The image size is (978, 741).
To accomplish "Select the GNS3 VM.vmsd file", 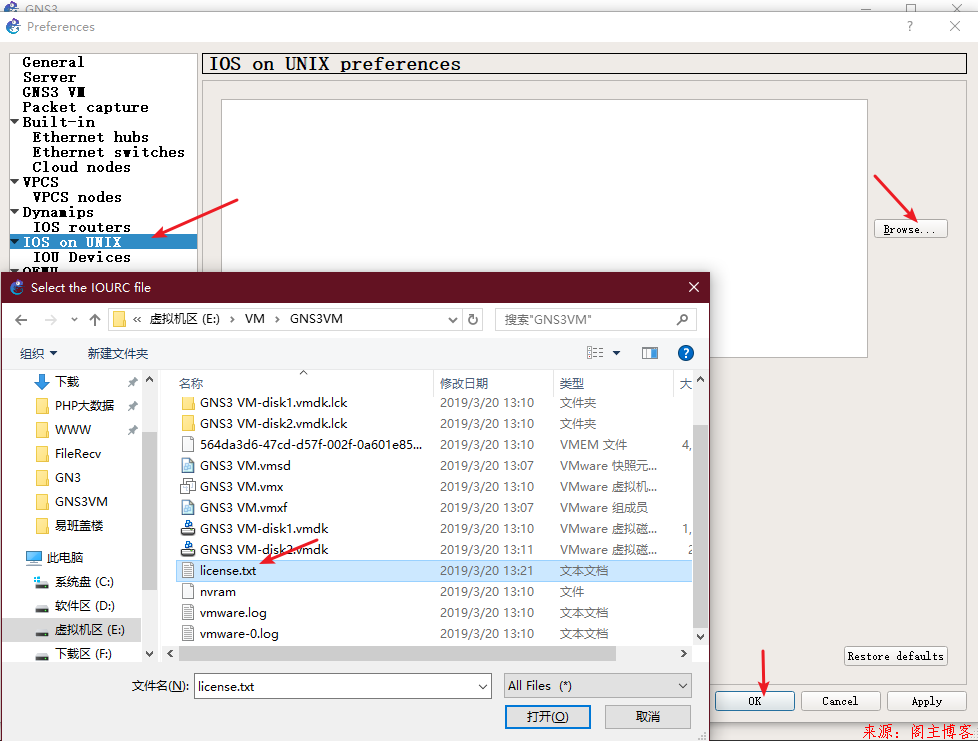I will (244, 466).
